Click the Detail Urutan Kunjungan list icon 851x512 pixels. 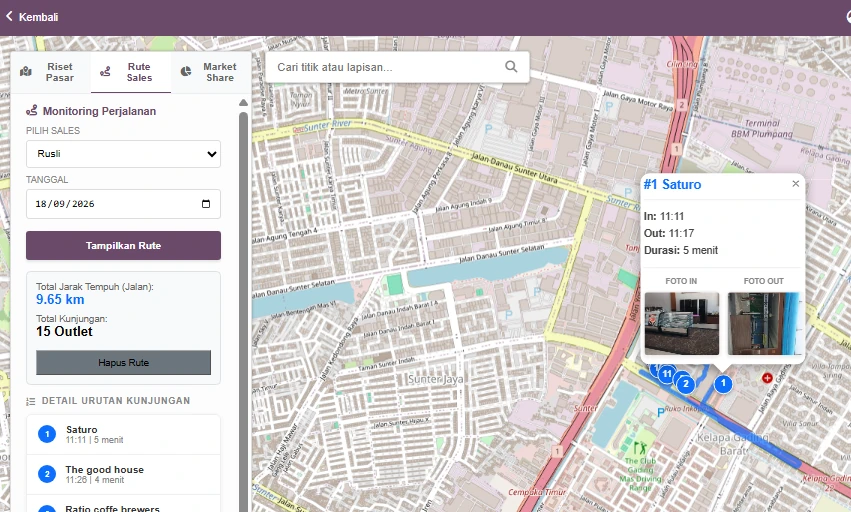point(30,401)
